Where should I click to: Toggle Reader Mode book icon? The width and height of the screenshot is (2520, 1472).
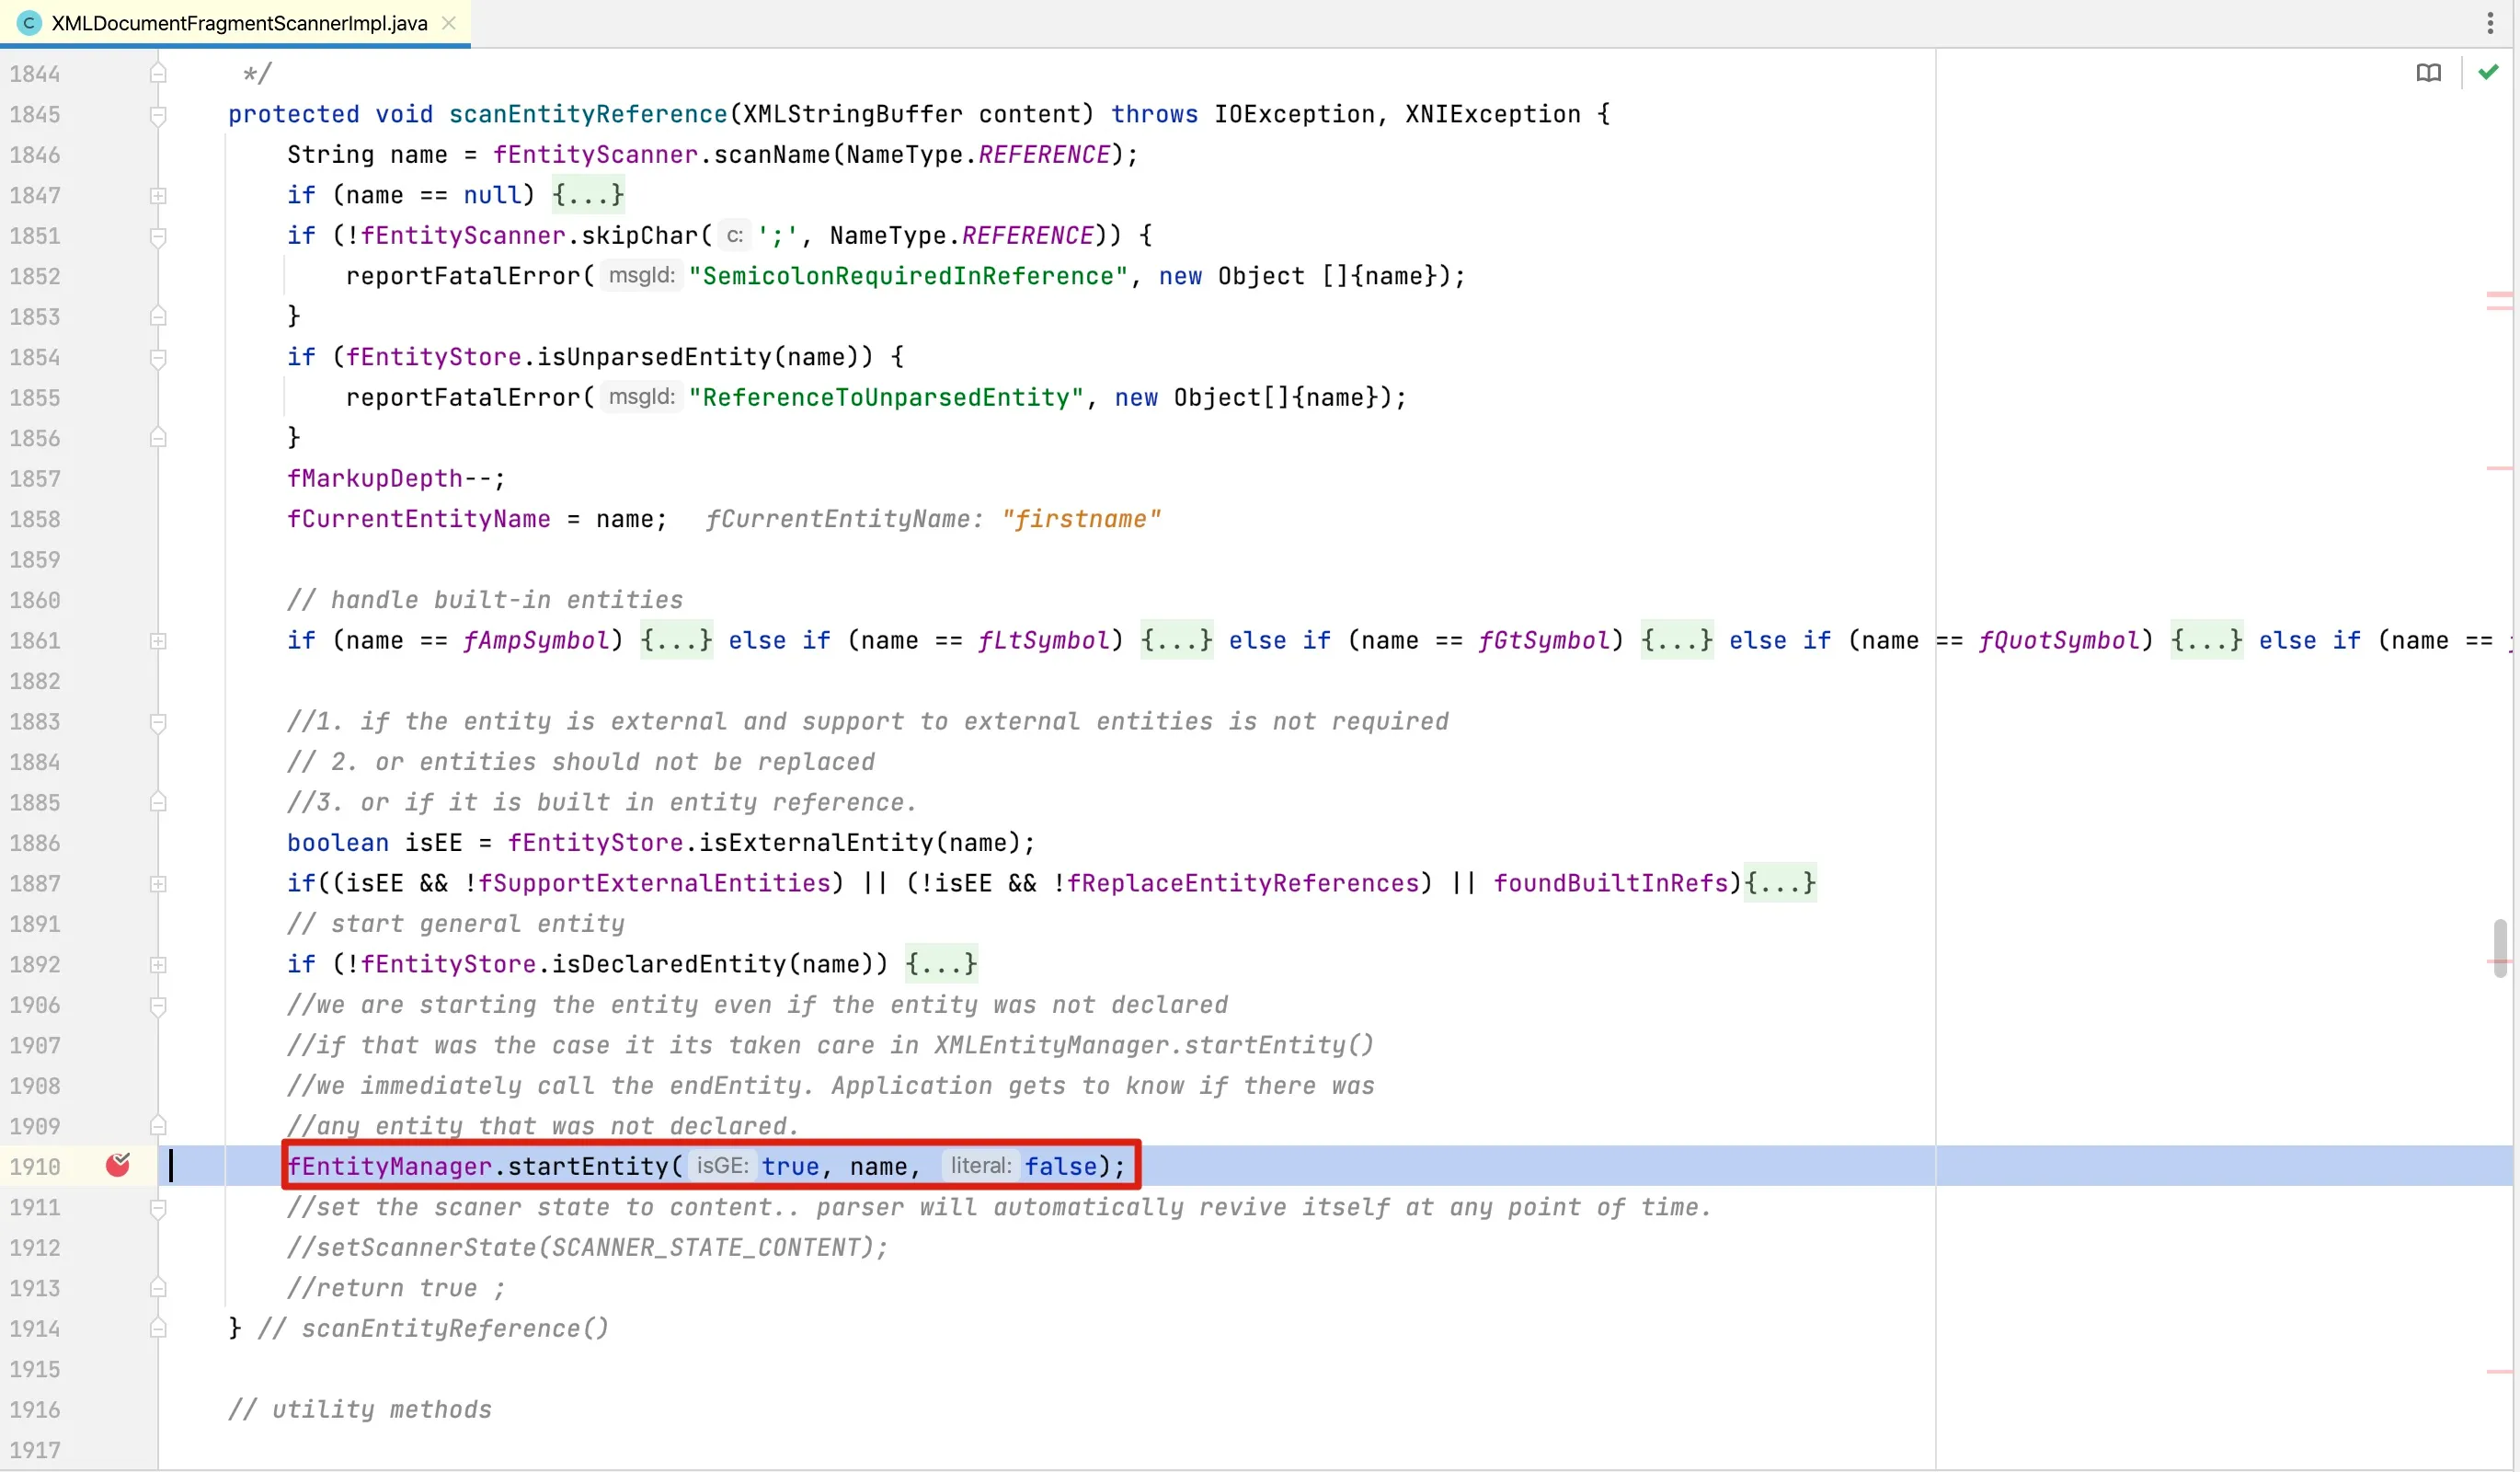[2428, 73]
